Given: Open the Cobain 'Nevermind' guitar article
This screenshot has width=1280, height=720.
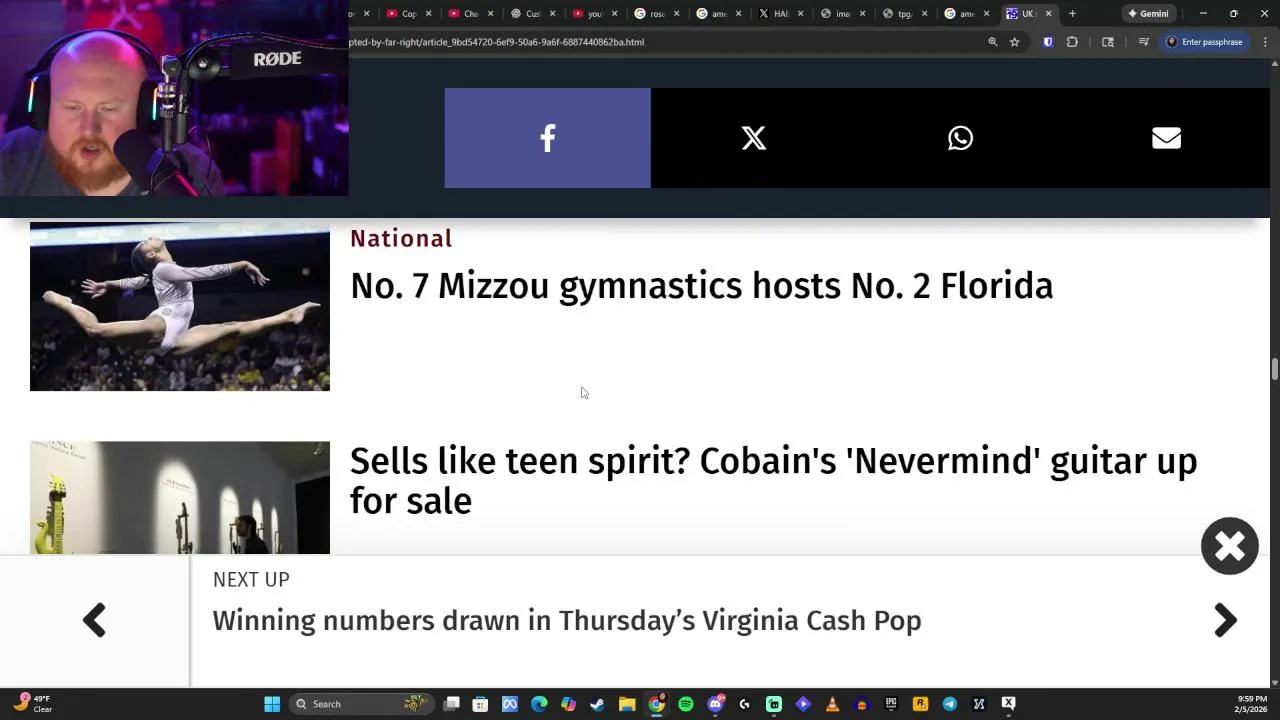Looking at the screenshot, I should [x=773, y=480].
